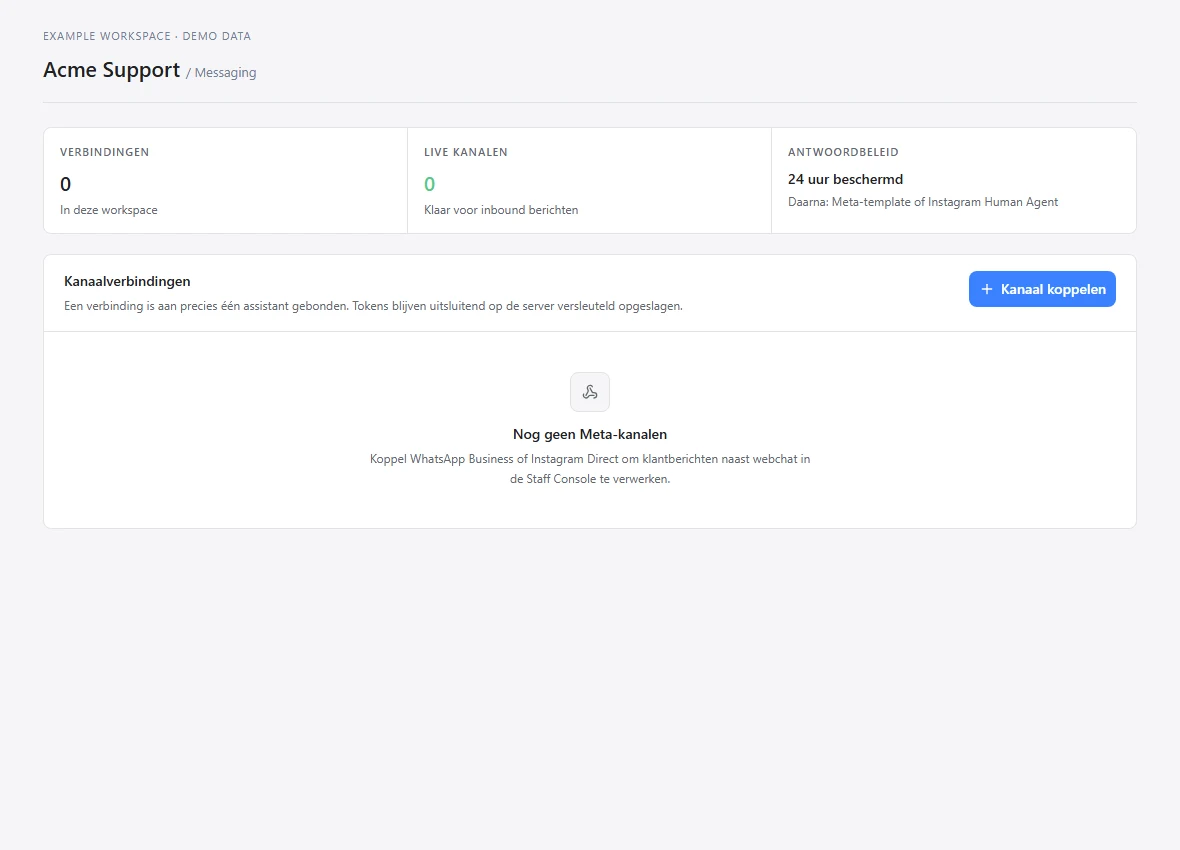Click the In deze workspace caption
Screen dimensions: 1180x850
(x=109, y=210)
